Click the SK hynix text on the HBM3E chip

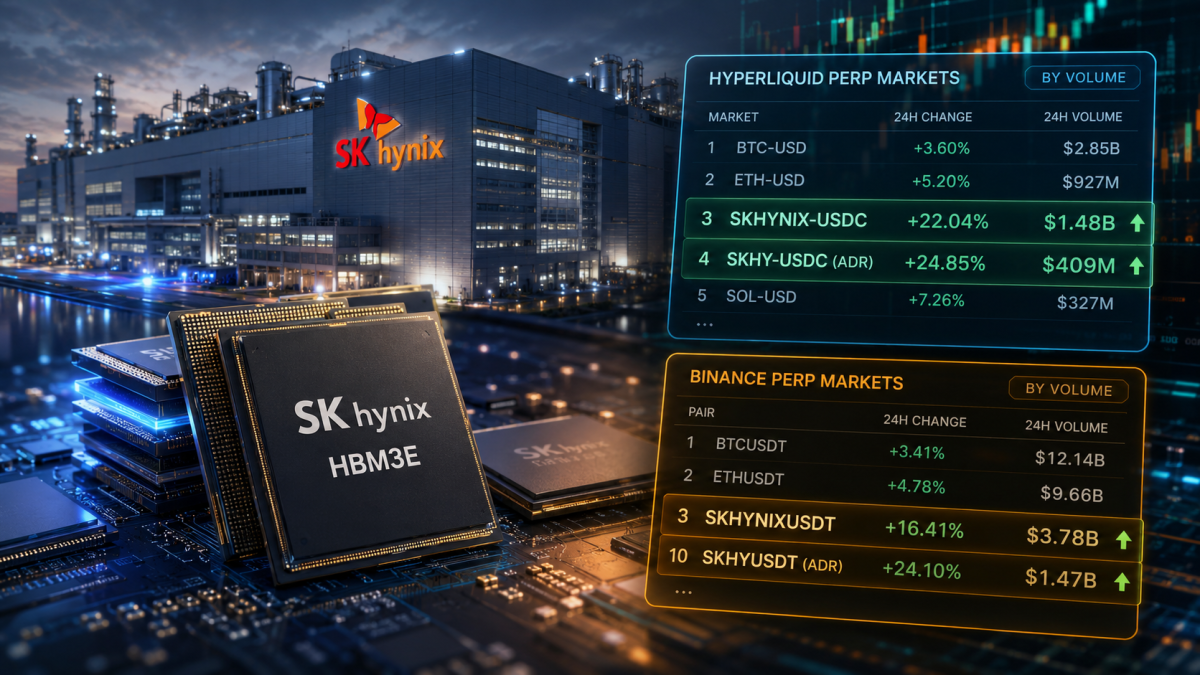[361, 413]
